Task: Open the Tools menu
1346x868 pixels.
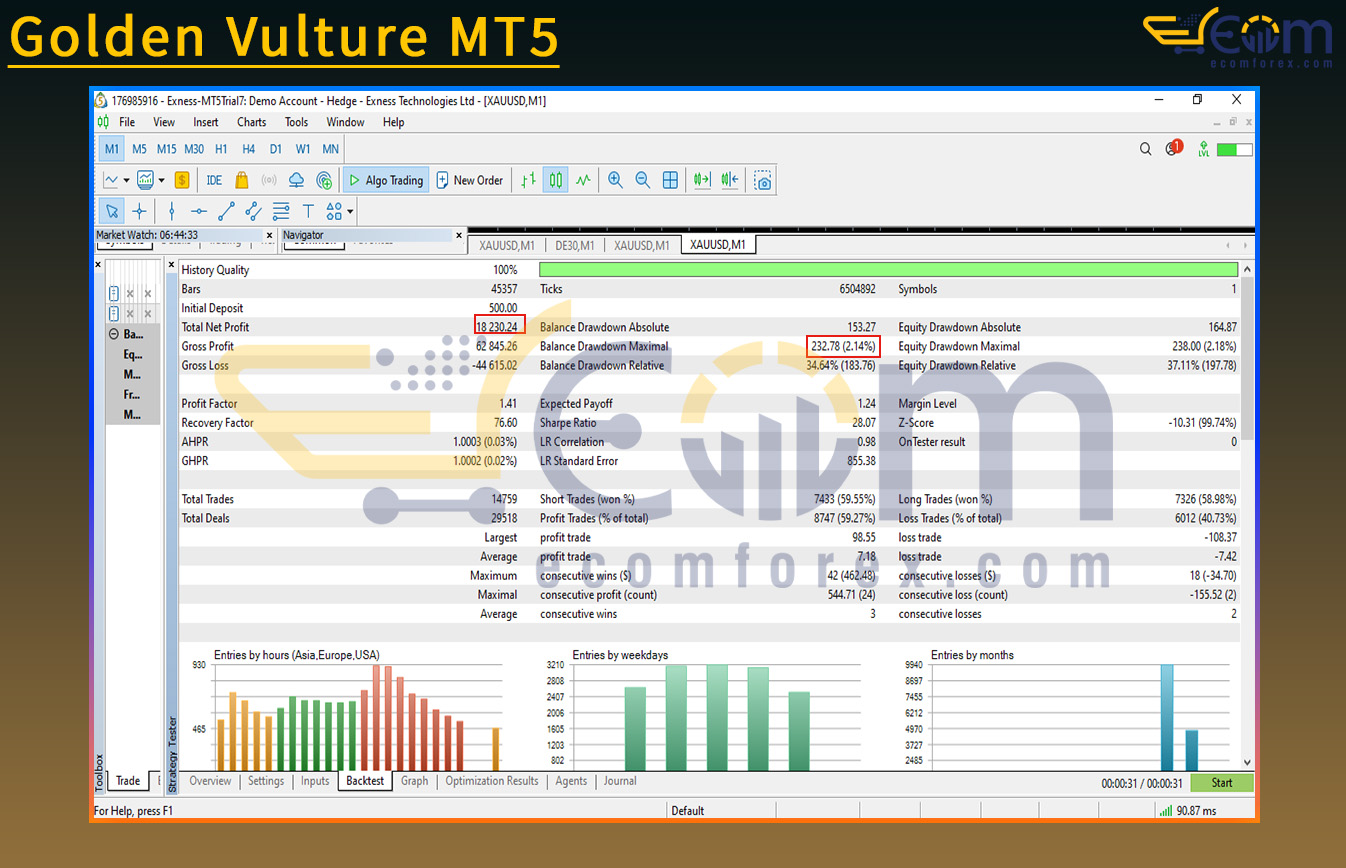Action: point(297,122)
